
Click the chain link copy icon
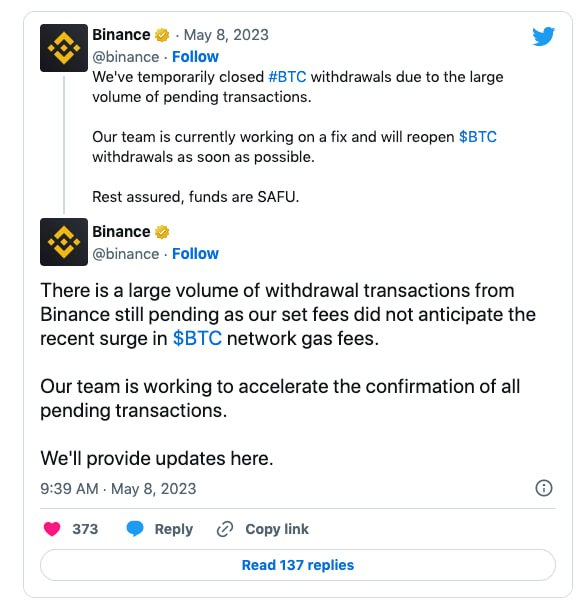(224, 529)
